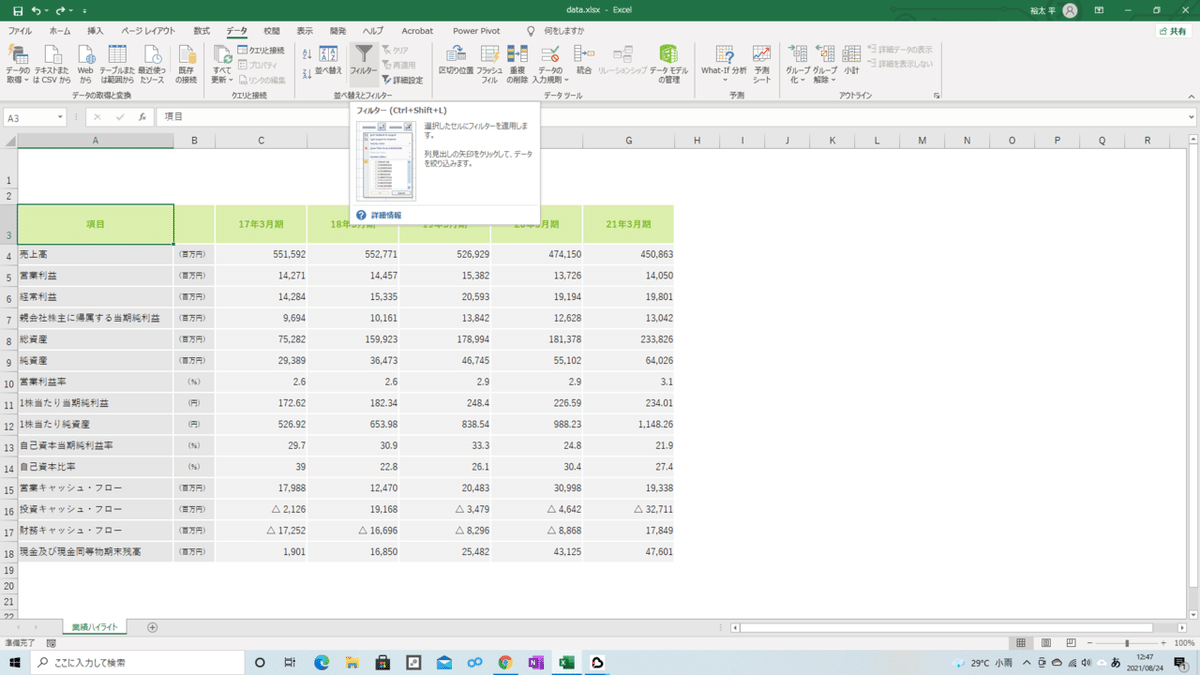
Task: Import from テーブルまたは範囲から
Action: (x=117, y=64)
